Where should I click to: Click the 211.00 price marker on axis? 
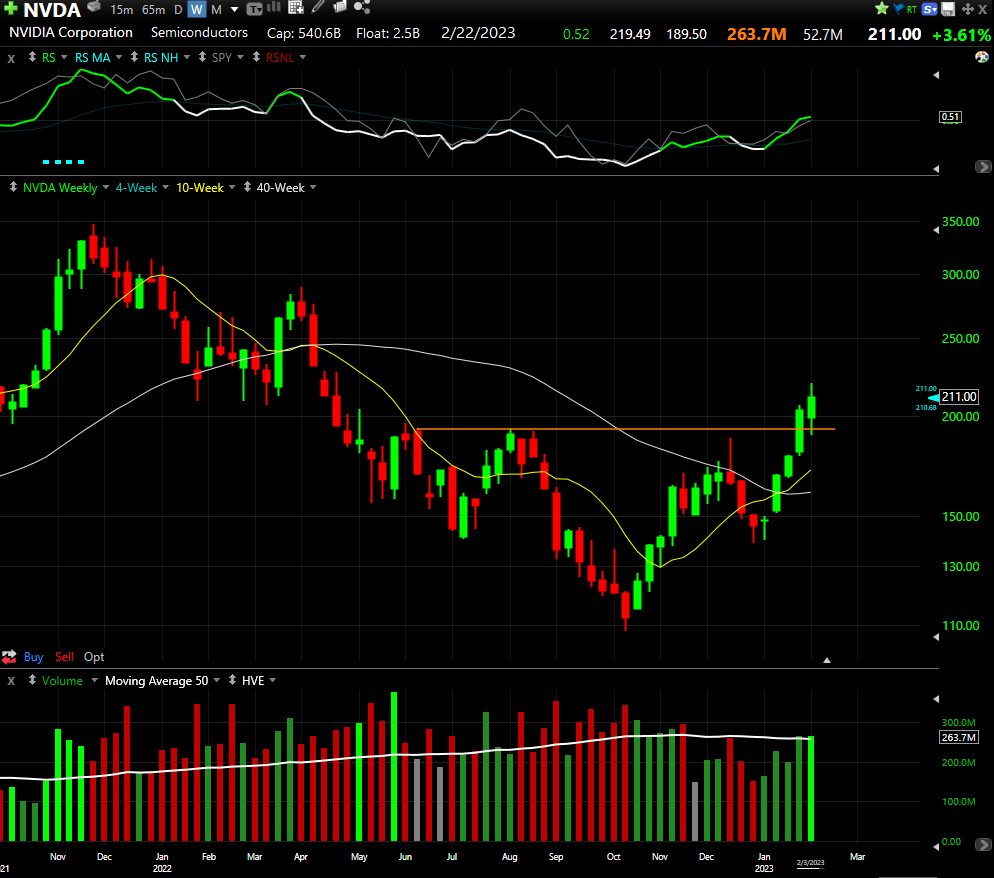click(958, 397)
